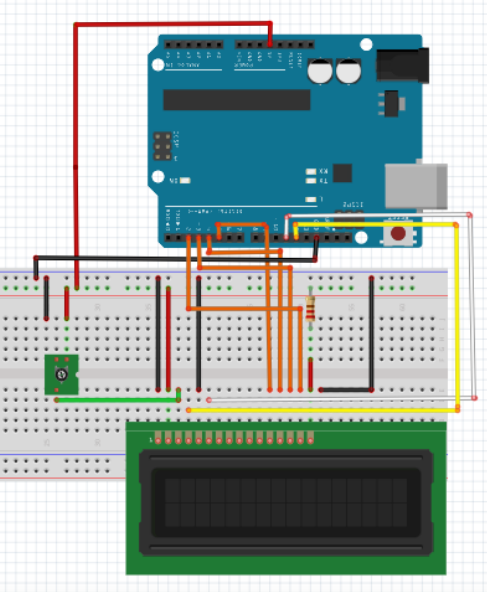Select the green wire from the potentiometer
The width and height of the screenshot is (487, 592).
(x=117, y=400)
